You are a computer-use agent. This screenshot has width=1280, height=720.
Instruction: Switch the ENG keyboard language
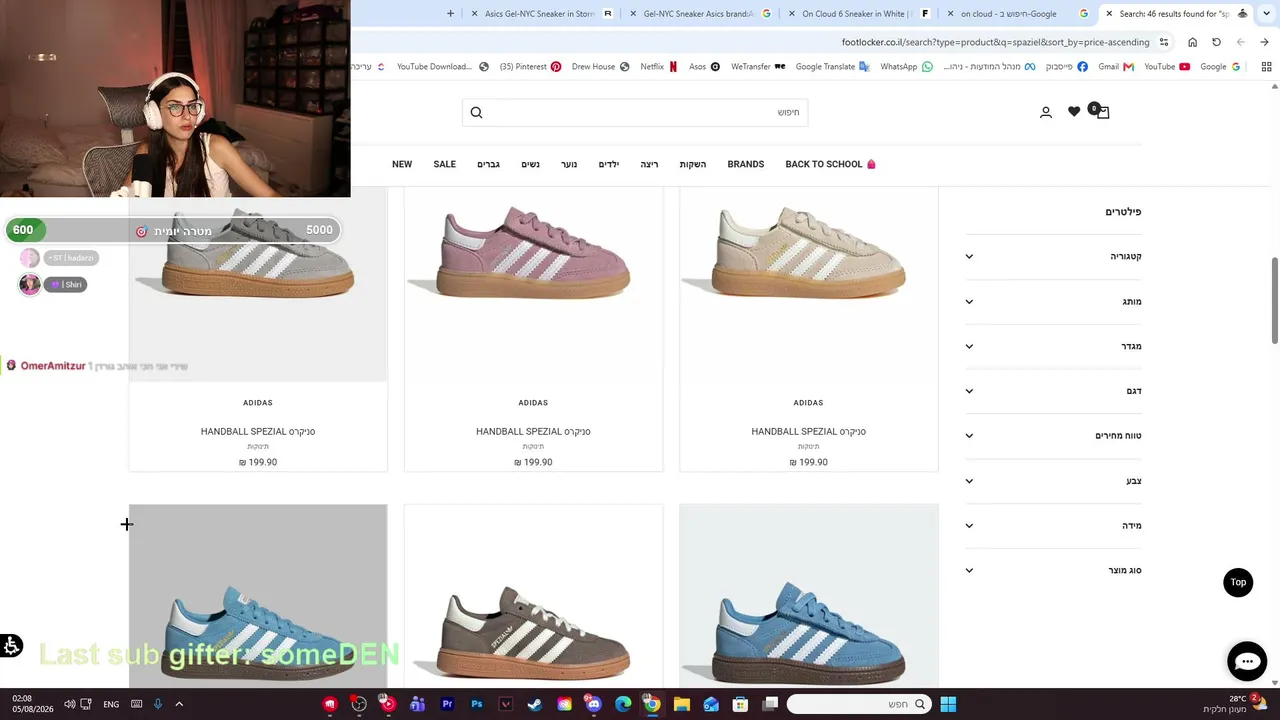pos(111,704)
